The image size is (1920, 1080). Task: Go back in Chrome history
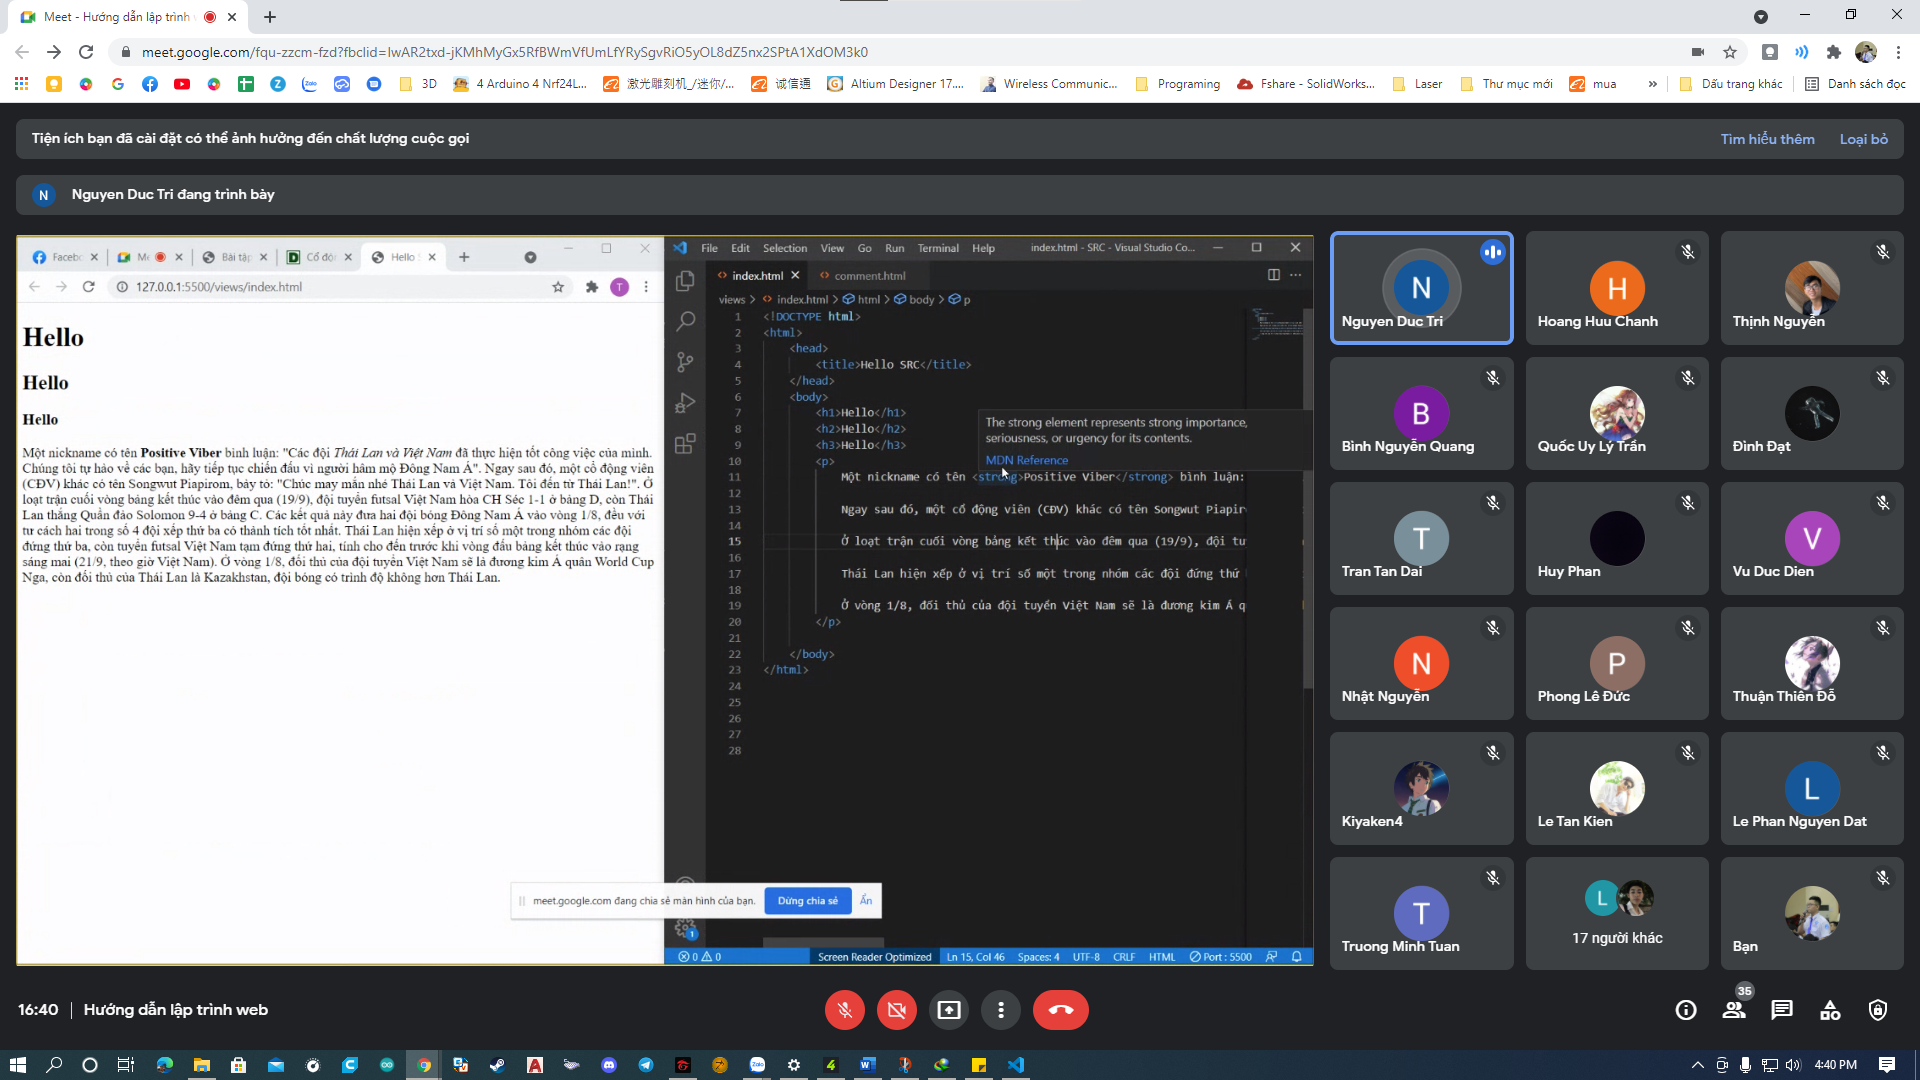click(22, 52)
